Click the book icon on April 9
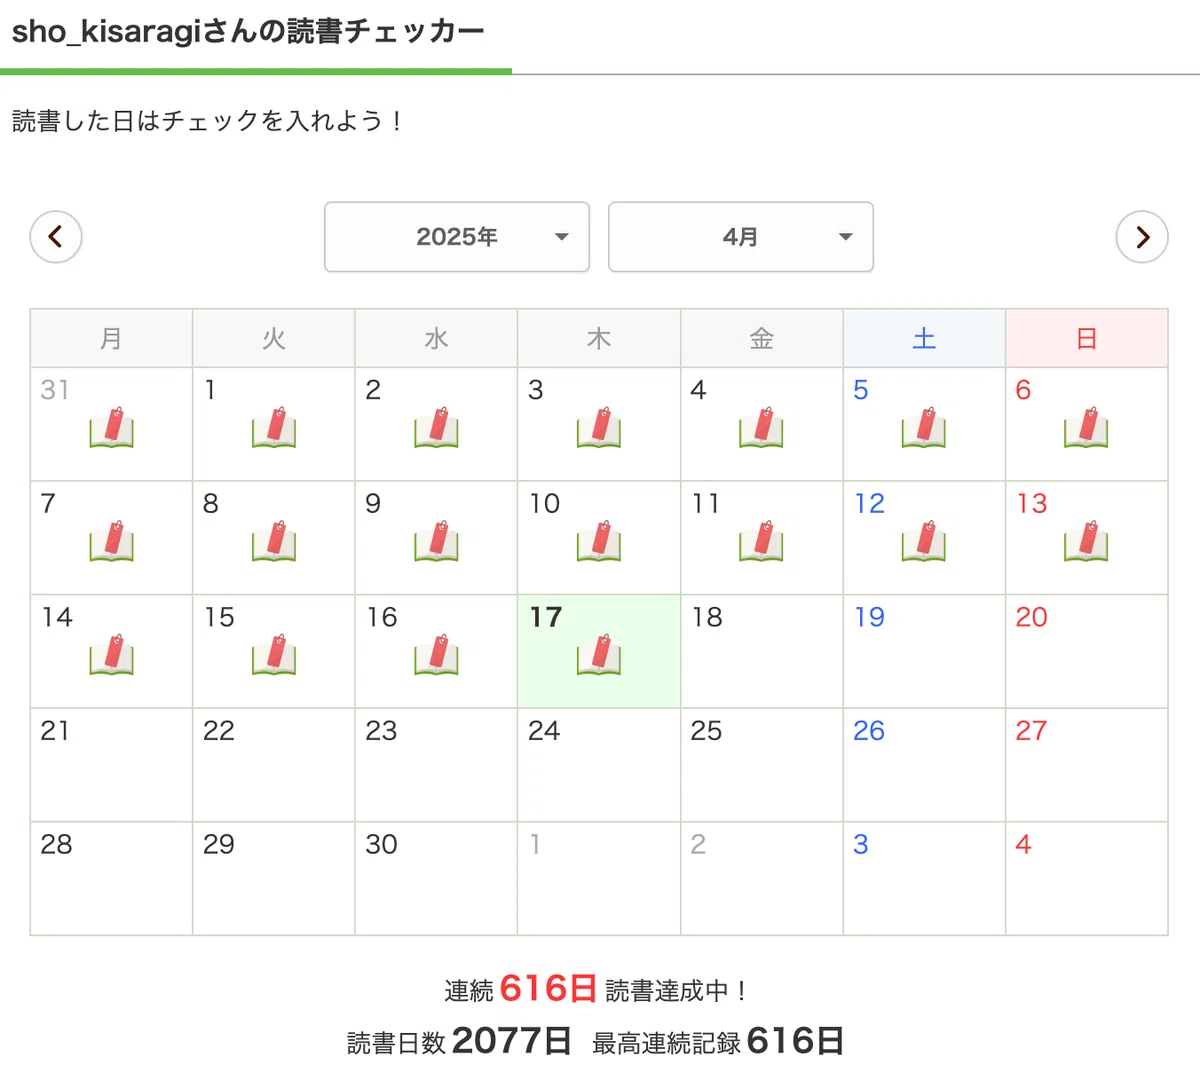Viewport: 1200px width, 1079px height. [x=437, y=541]
